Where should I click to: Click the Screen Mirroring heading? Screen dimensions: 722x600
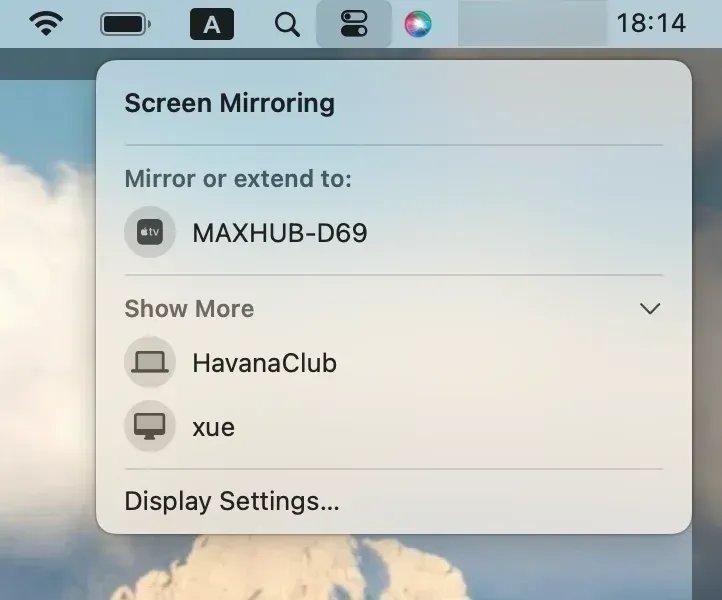point(230,103)
